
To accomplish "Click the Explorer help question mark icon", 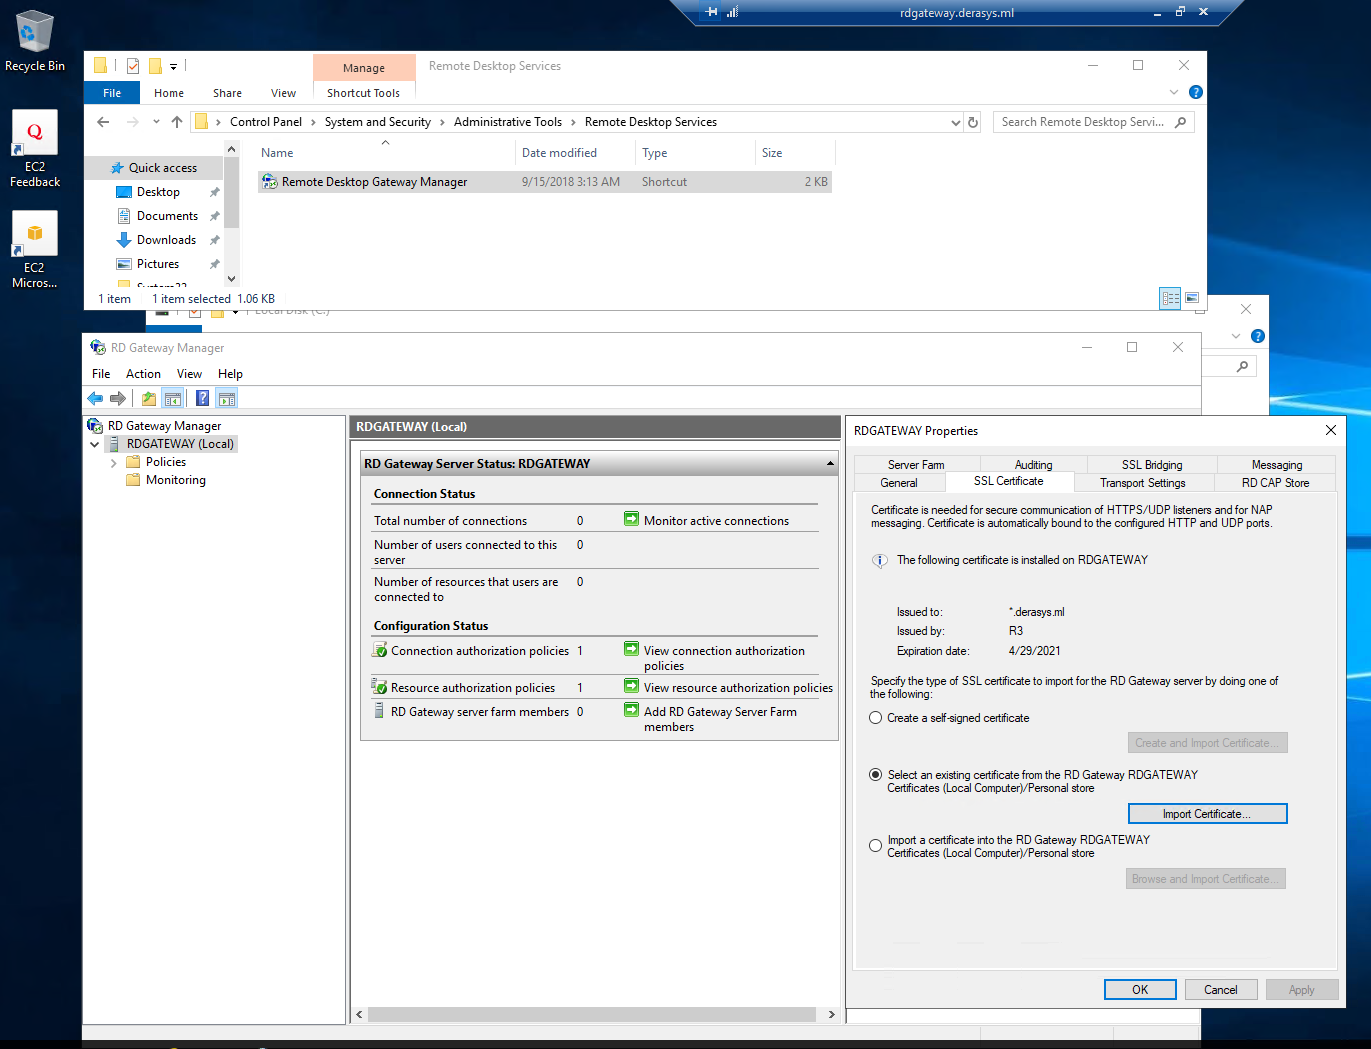I will click(1196, 92).
